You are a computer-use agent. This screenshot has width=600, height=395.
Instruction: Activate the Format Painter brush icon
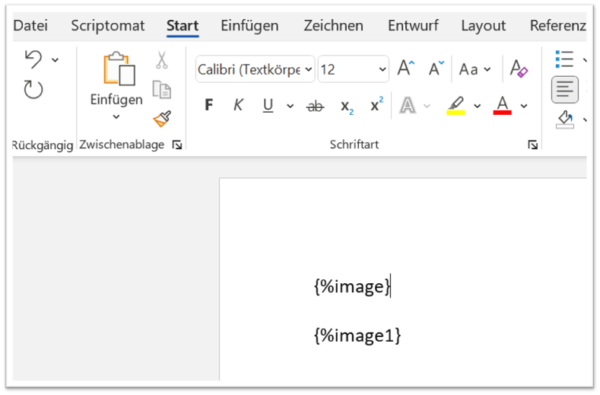click(x=162, y=119)
